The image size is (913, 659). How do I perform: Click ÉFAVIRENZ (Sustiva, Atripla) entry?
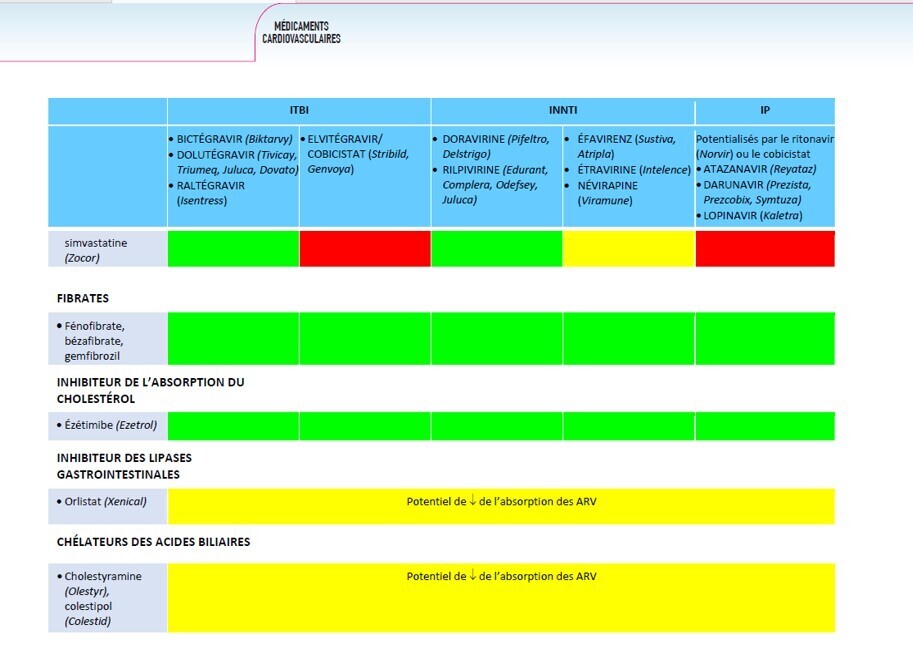[x=625, y=147]
